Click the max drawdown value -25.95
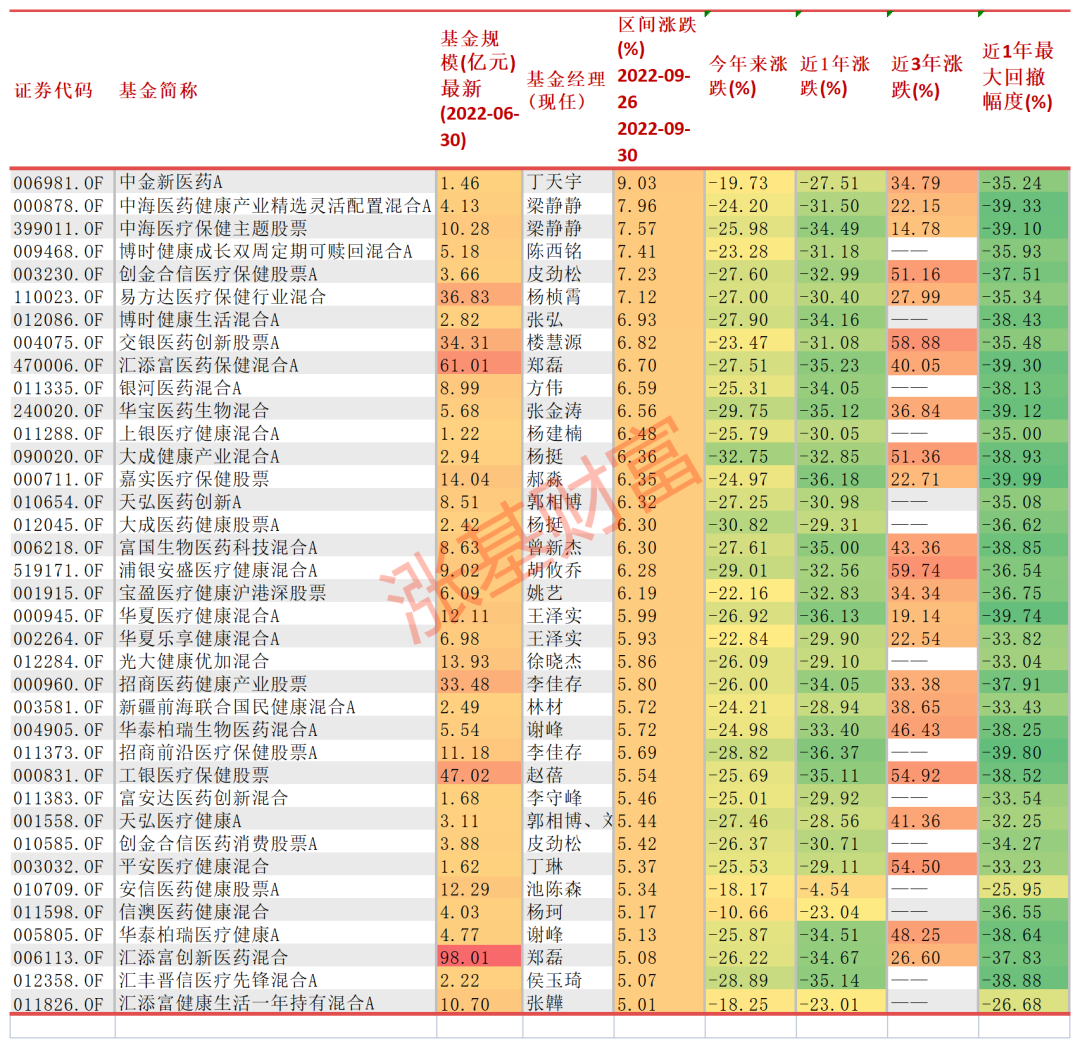This screenshot has width=1080, height=1048. click(1012, 888)
